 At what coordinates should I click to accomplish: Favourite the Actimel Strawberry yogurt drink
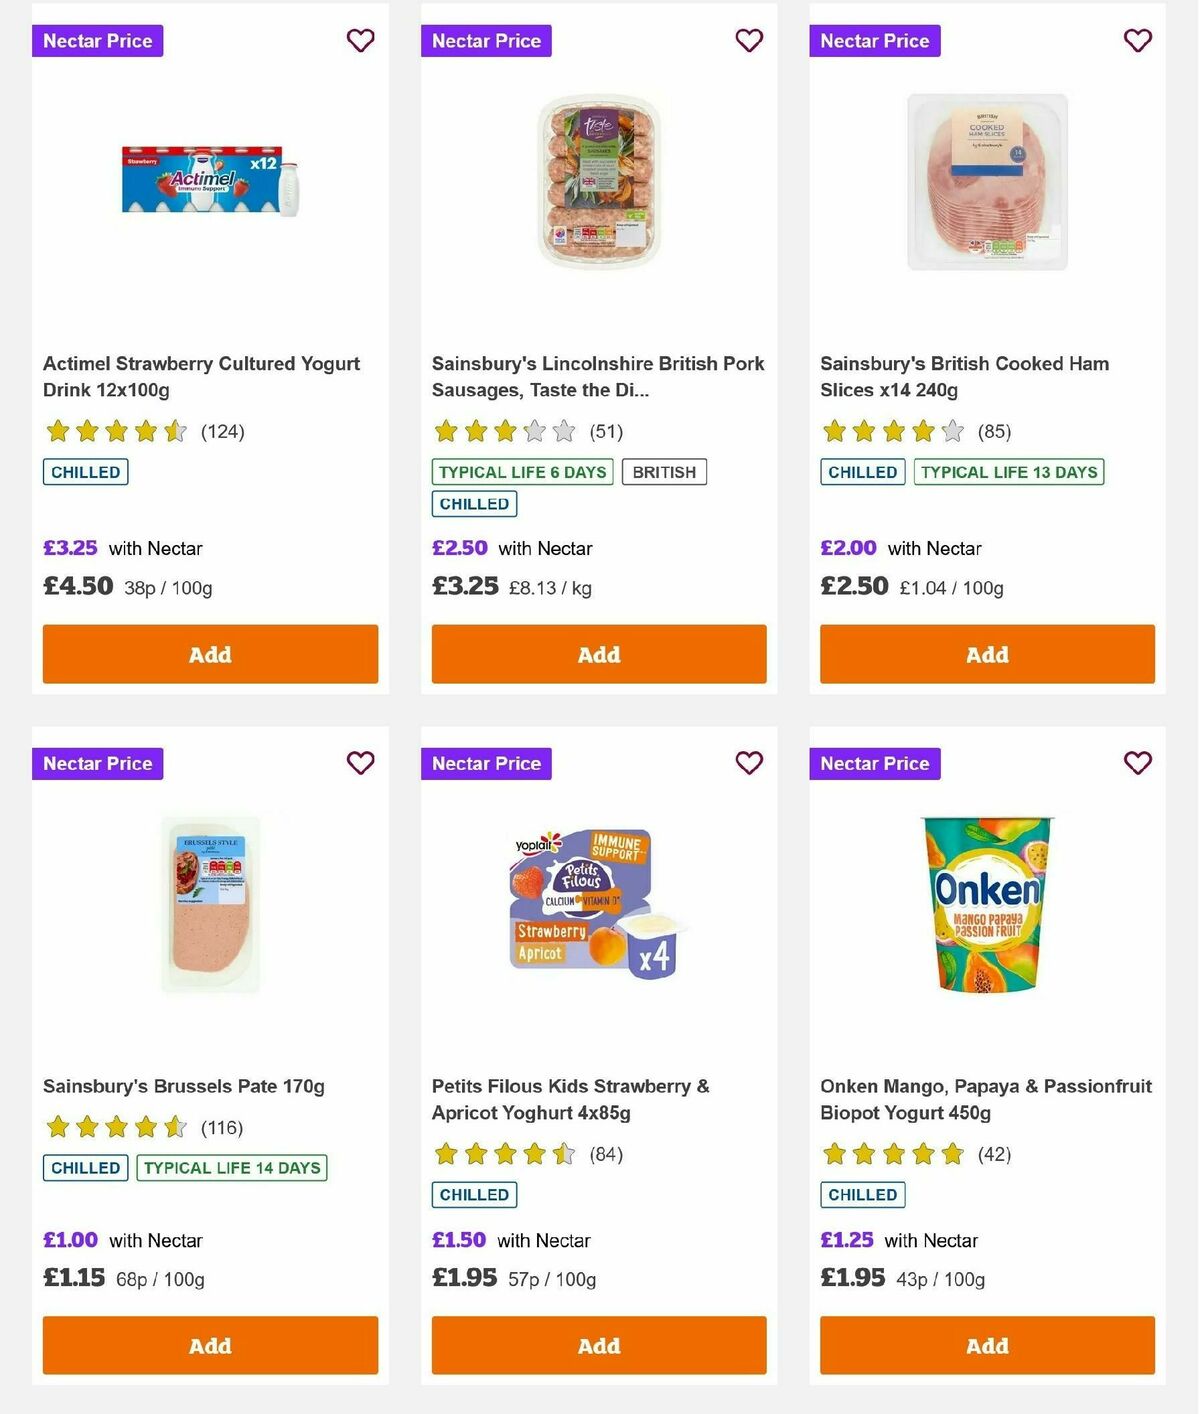click(360, 41)
